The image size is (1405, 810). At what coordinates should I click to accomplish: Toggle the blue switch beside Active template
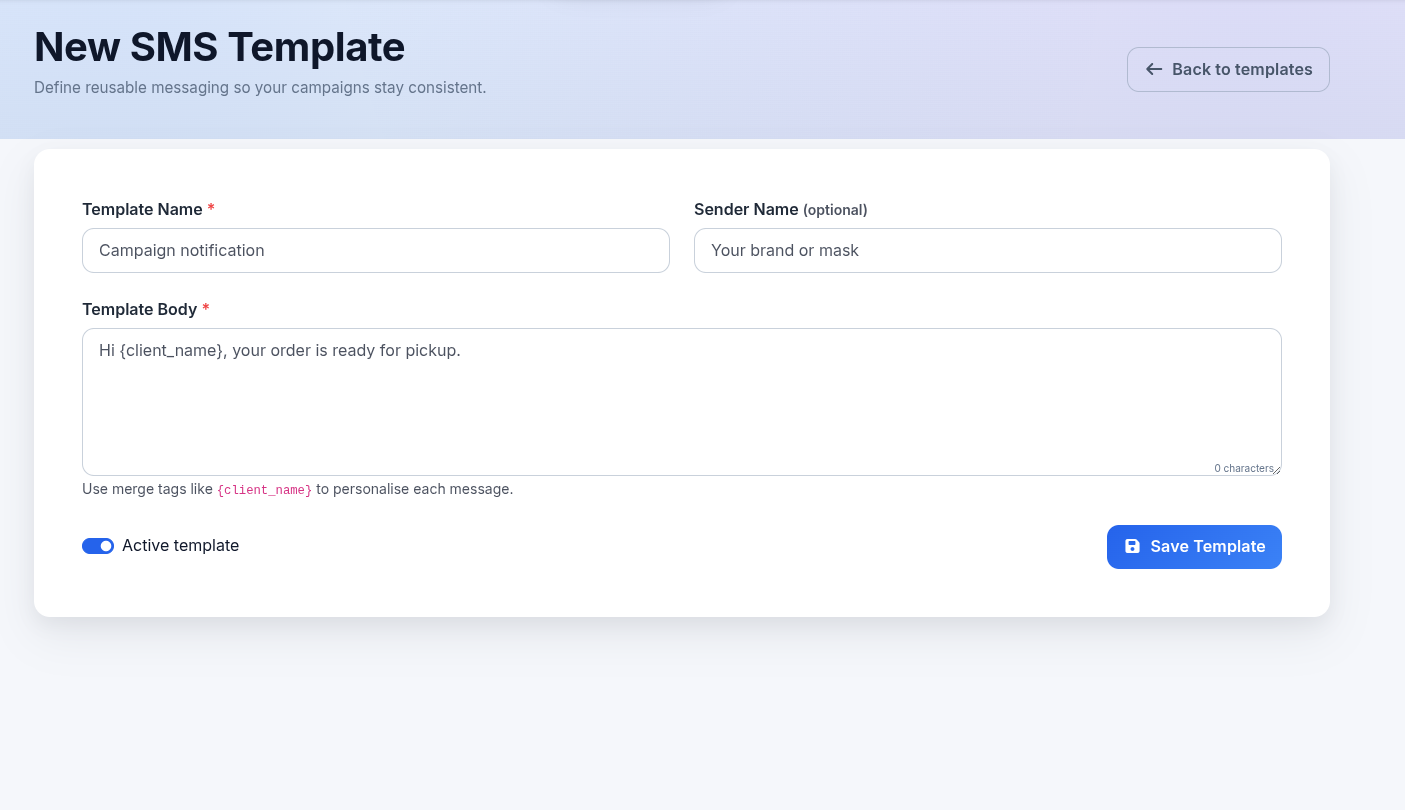pos(98,545)
